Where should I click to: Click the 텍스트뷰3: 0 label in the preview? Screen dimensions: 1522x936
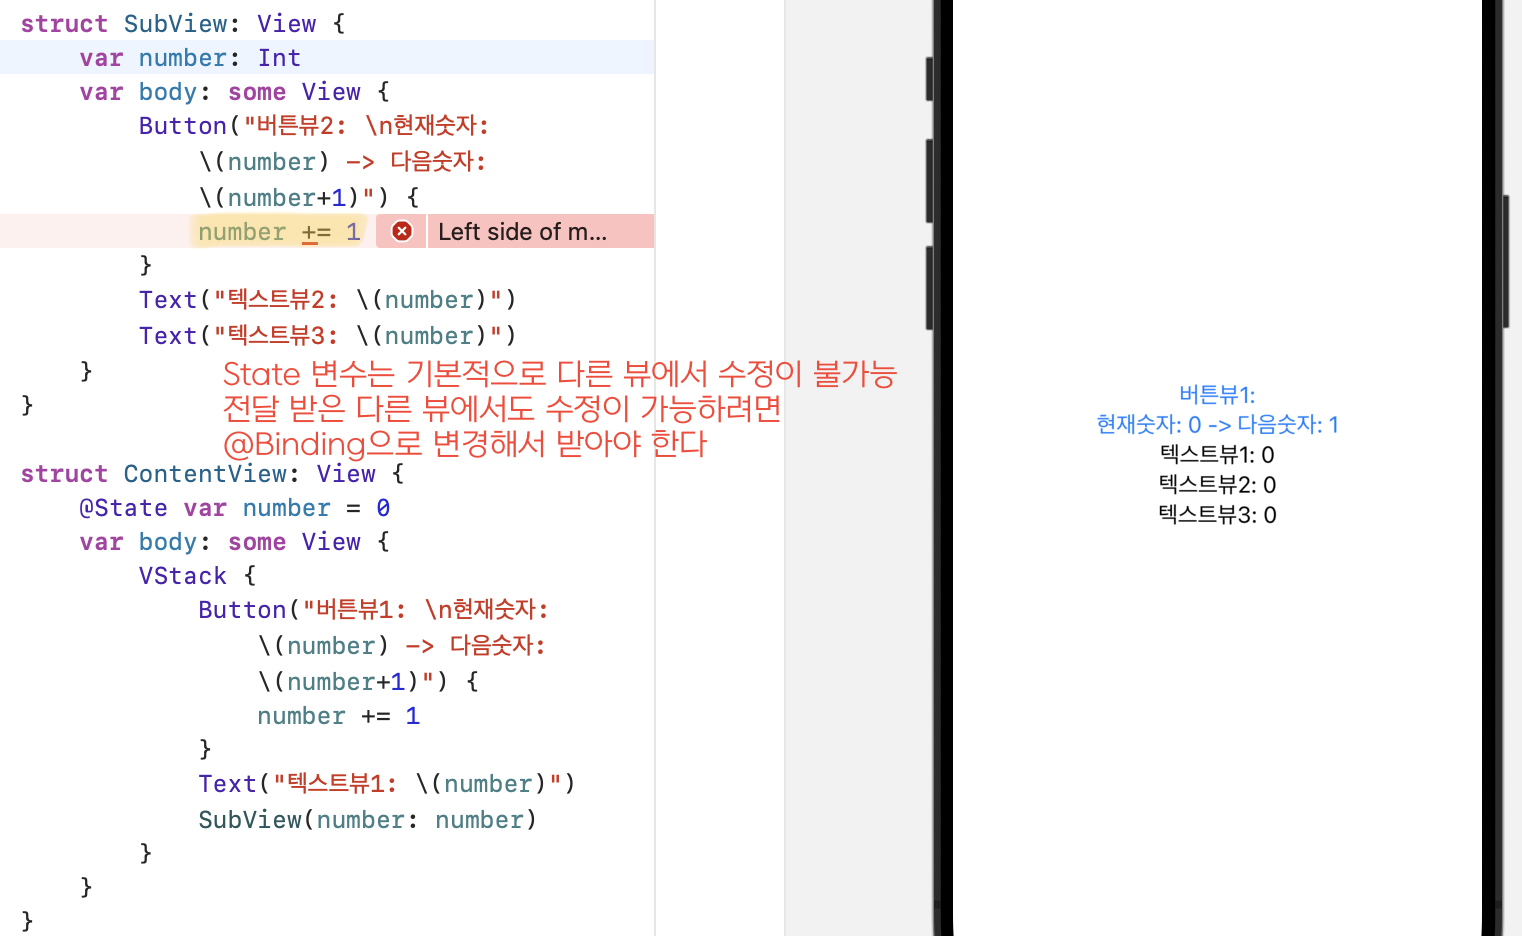[1217, 514]
